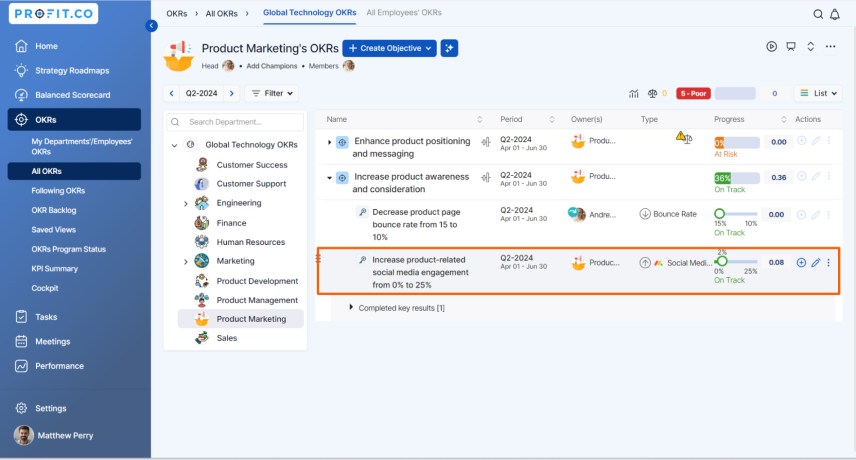Go to next quarter arrow
Viewport: 856px width, 460px height.
231,93
